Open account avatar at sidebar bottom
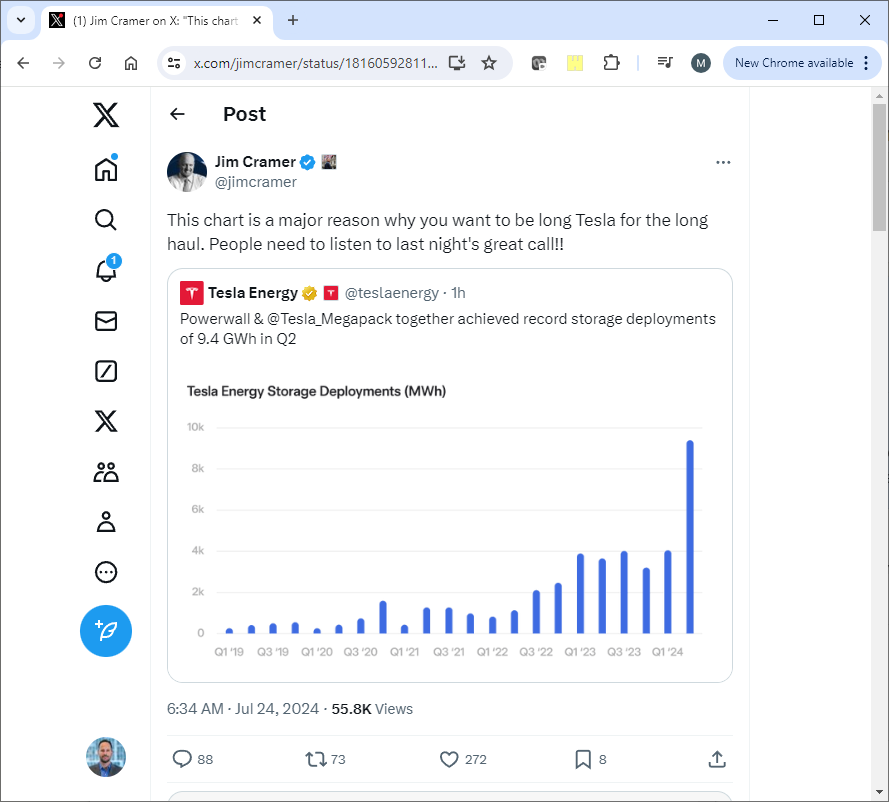The height and width of the screenshot is (802, 889). click(x=106, y=757)
